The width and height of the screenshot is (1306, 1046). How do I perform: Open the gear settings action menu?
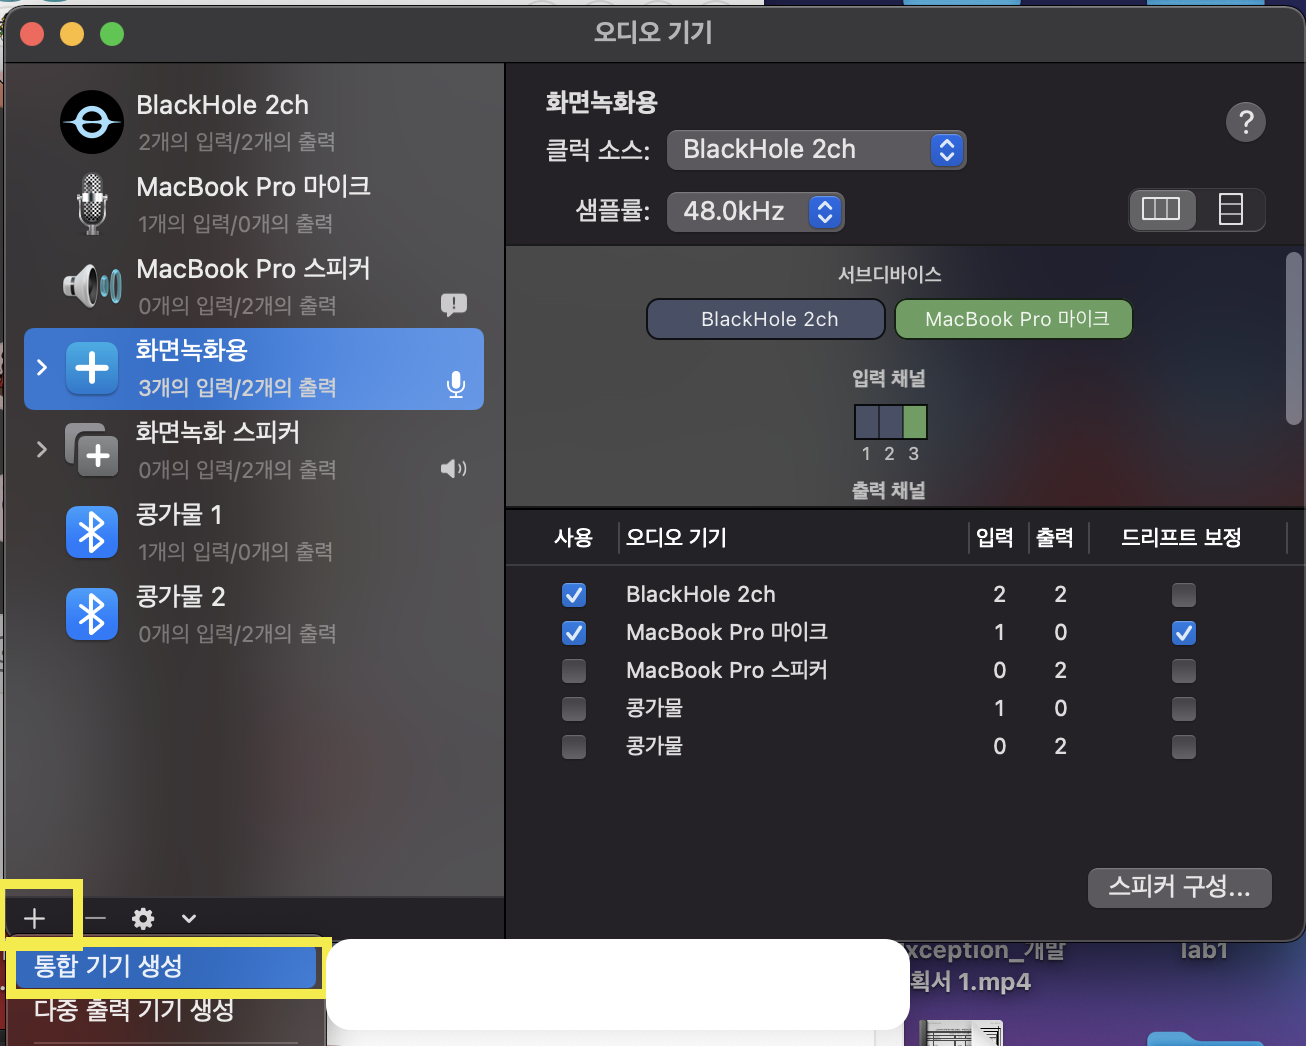click(x=143, y=918)
